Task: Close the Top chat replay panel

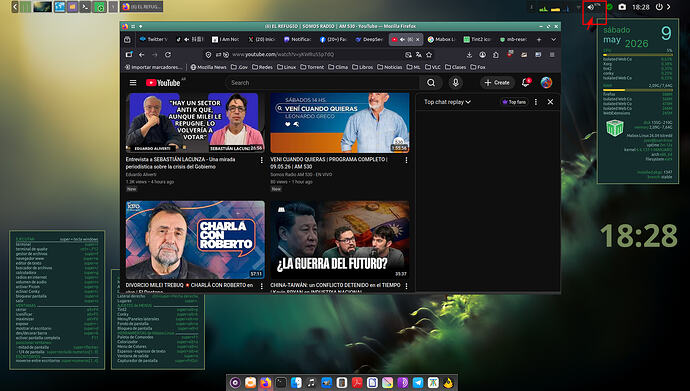Action: point(550,102)
